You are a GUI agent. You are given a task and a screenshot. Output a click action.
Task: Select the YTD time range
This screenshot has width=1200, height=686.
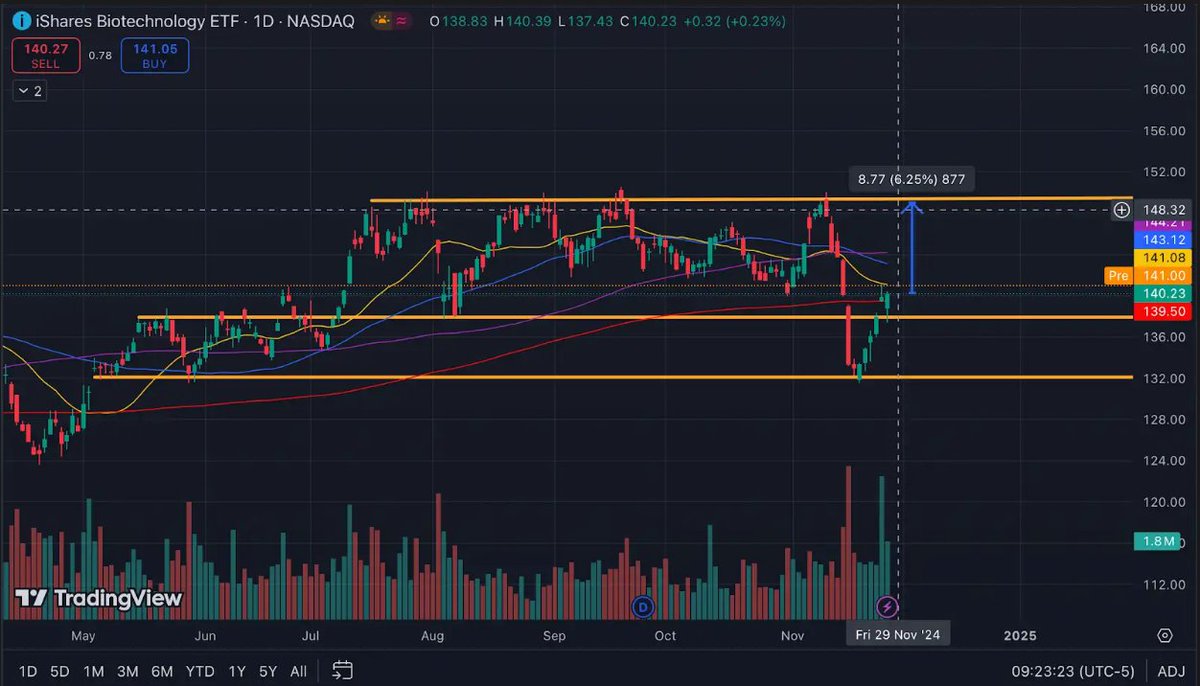200,670
